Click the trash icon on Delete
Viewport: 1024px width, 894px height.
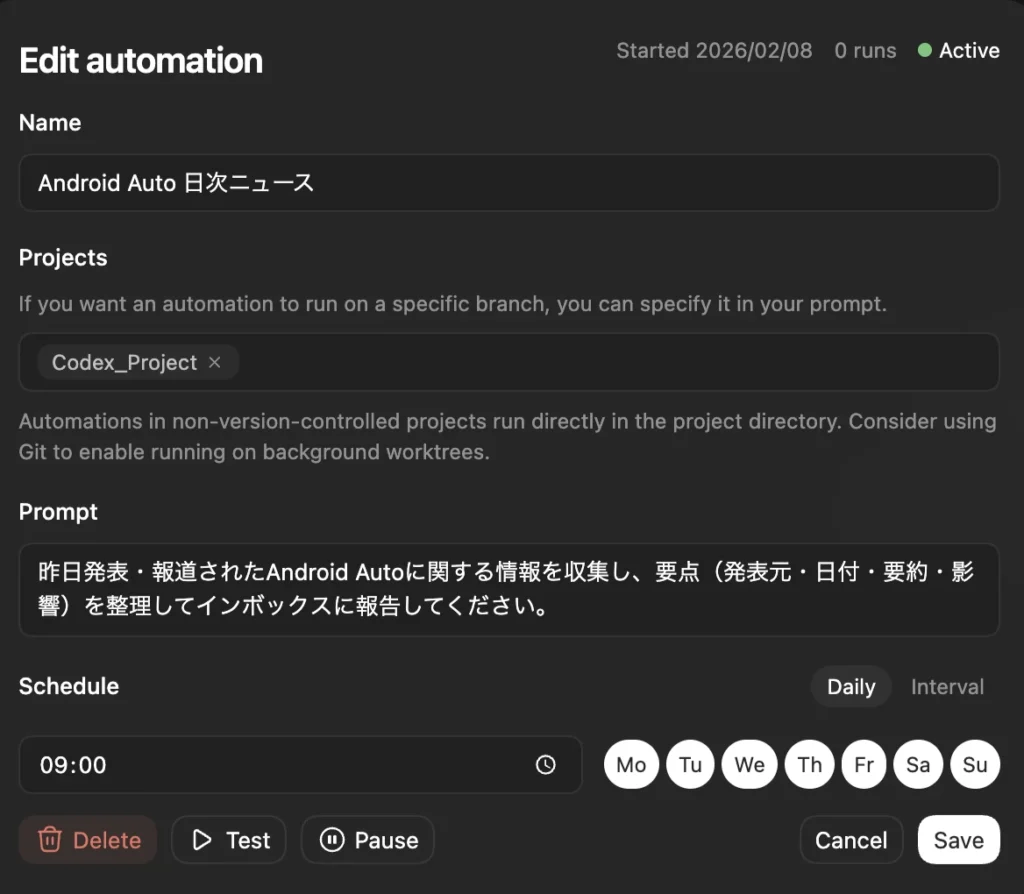(x=49, y=840)
